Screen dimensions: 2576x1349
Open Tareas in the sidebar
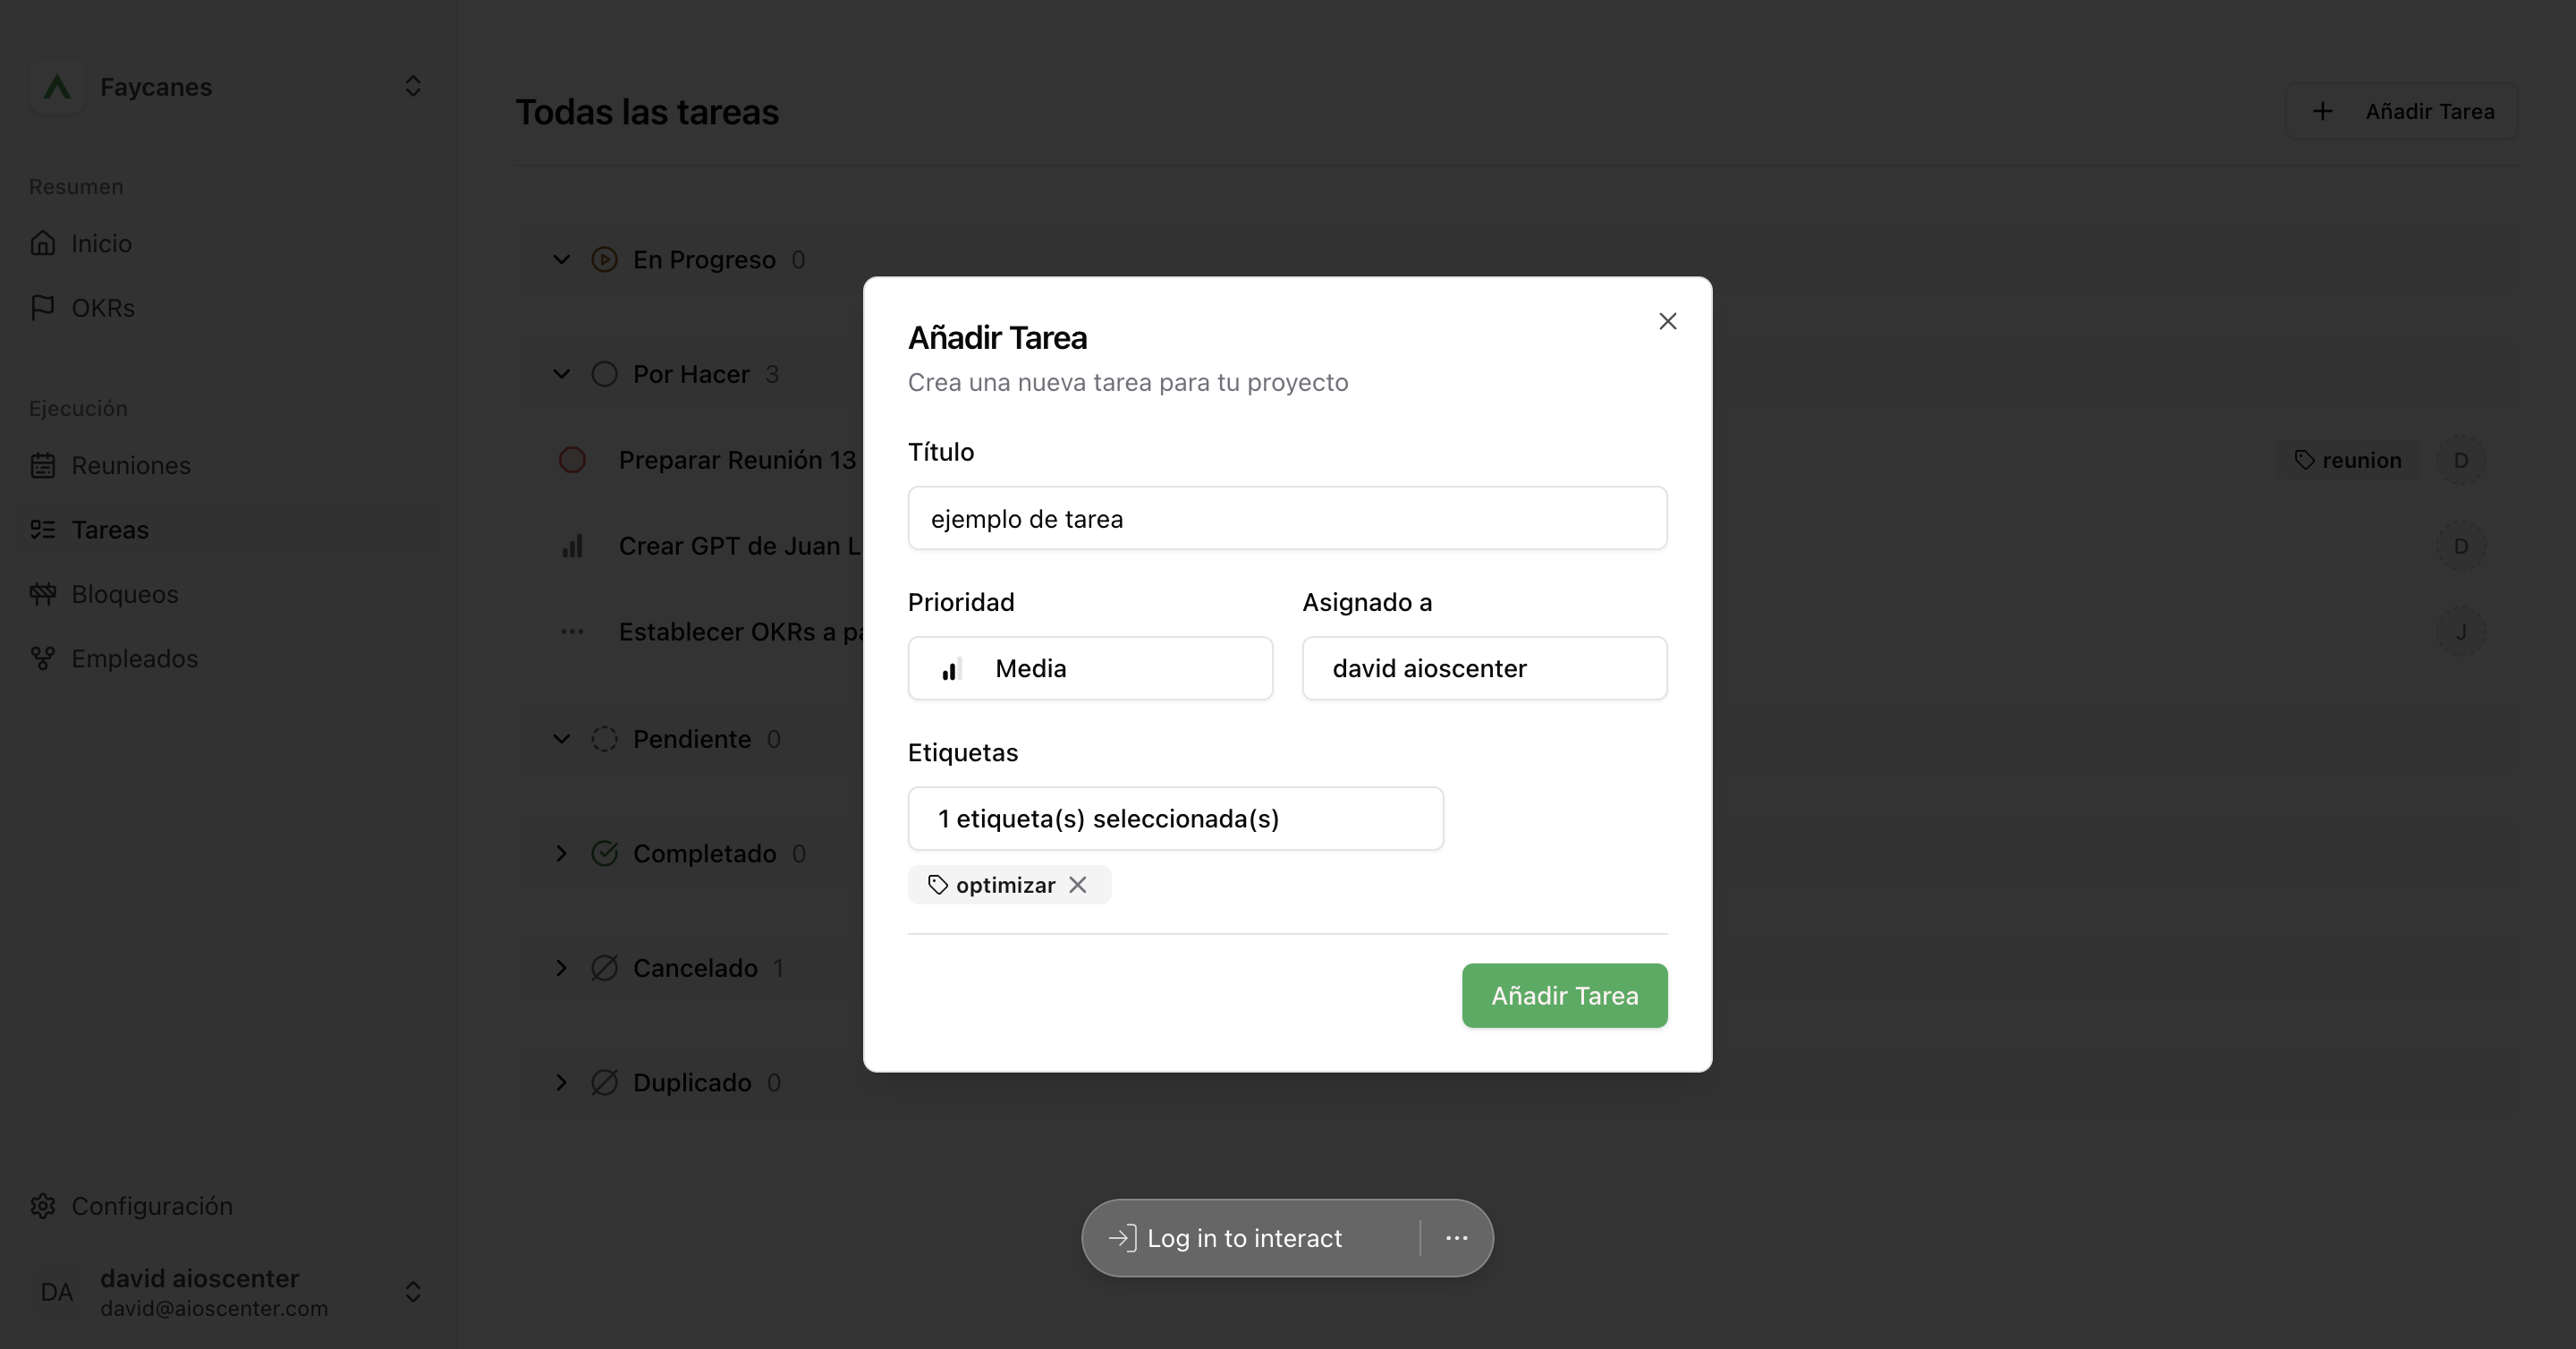[227, 529]
